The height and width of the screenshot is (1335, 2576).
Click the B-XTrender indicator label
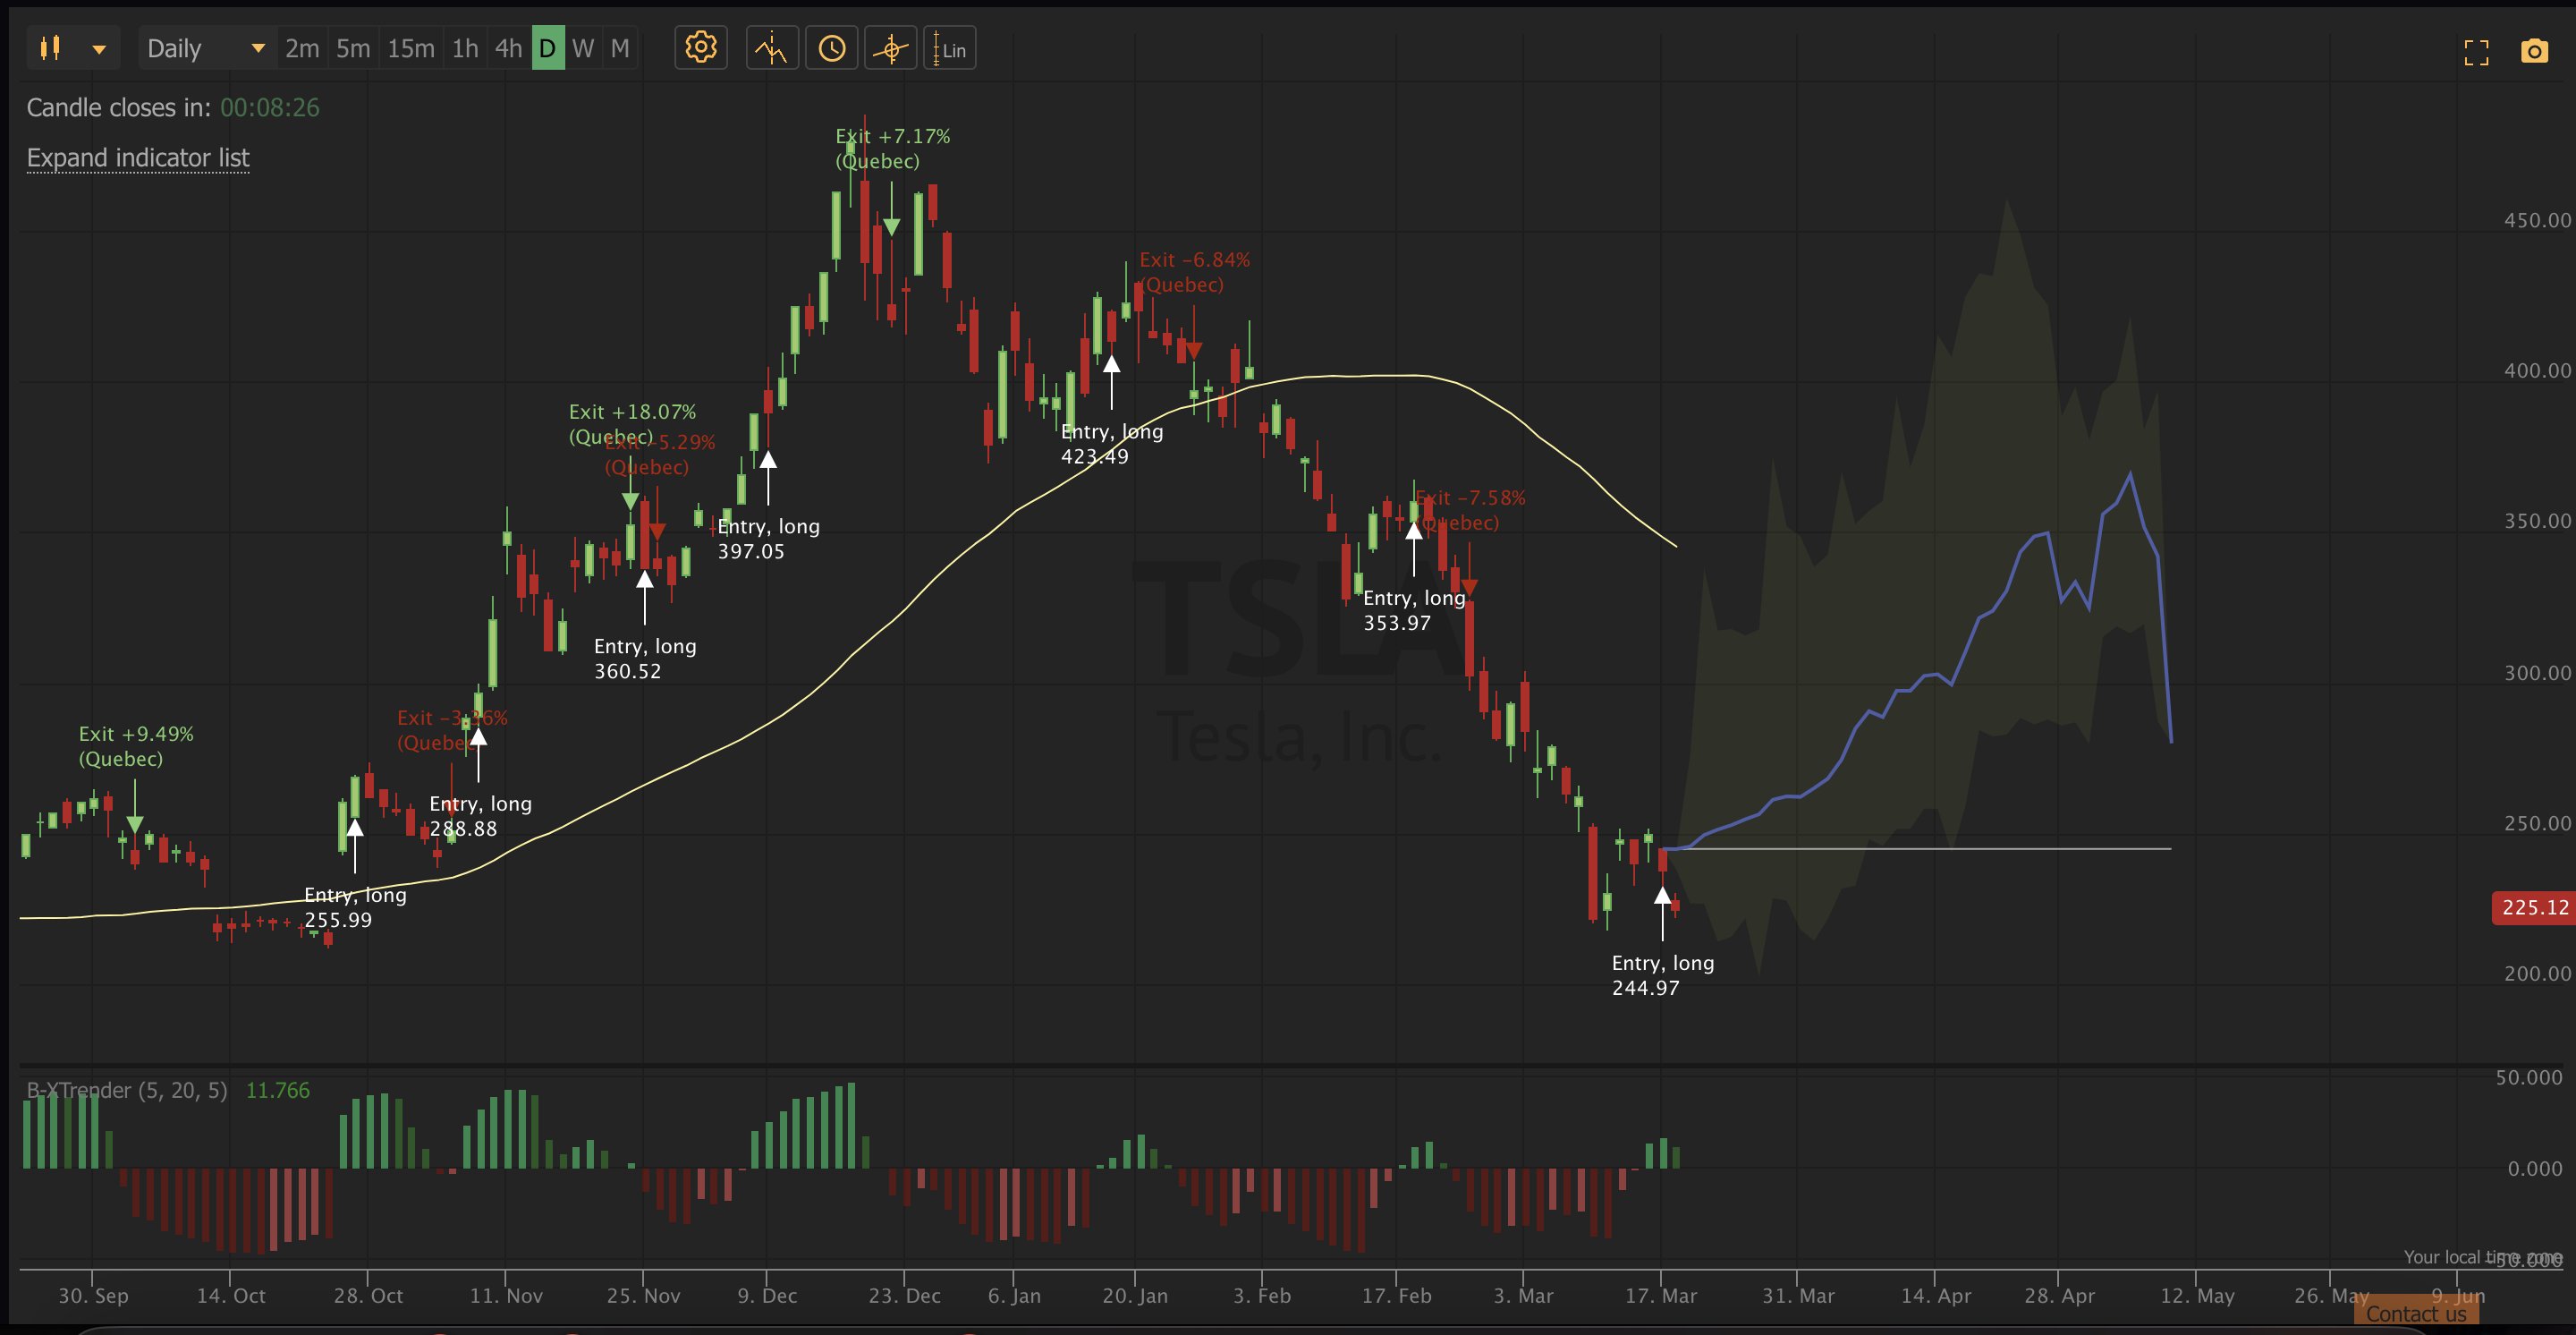pos(127,1090)
